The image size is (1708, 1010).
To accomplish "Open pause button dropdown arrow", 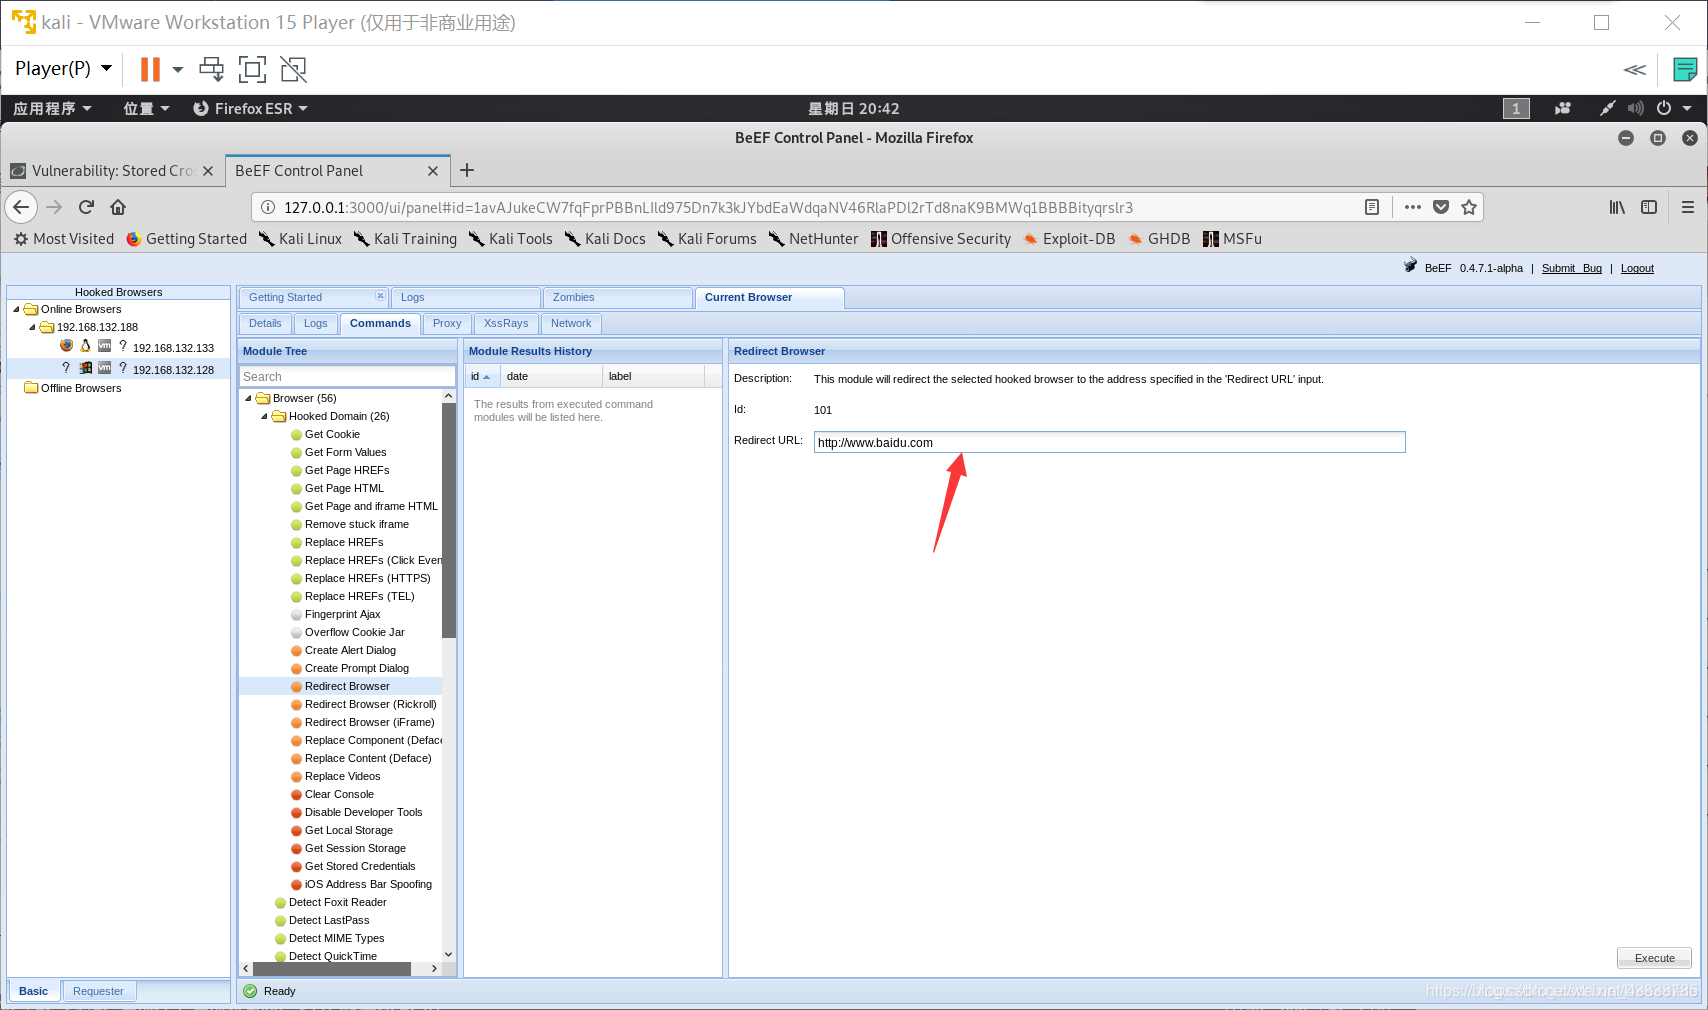I will click(178, 69).
